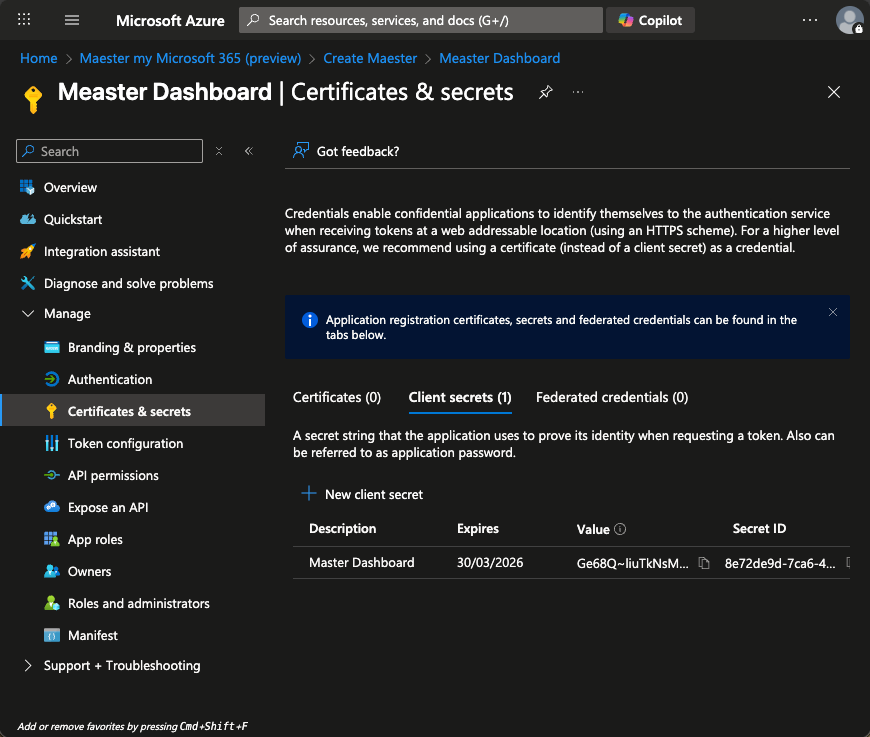The width and height of the screenshot is (870, 737).
Task: Pin the Certificates & secrets blade
Action: (545, 92)
